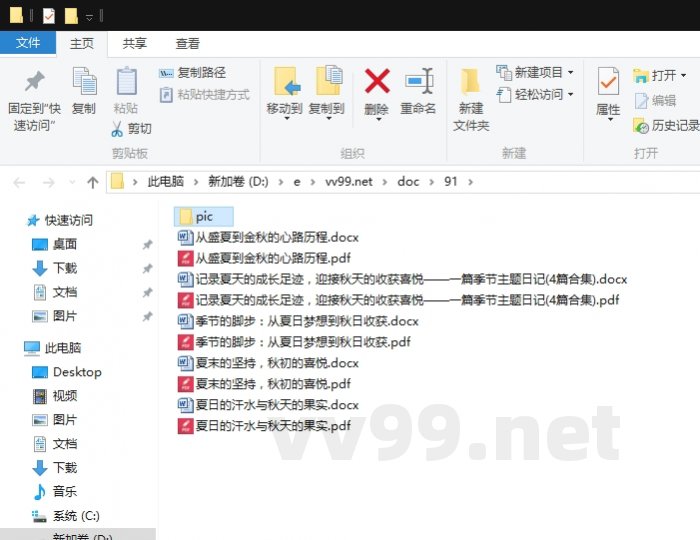The image size is (700, 540).
Task: Select Copy path (复制路径) option
Action: (x=192, y=72)
